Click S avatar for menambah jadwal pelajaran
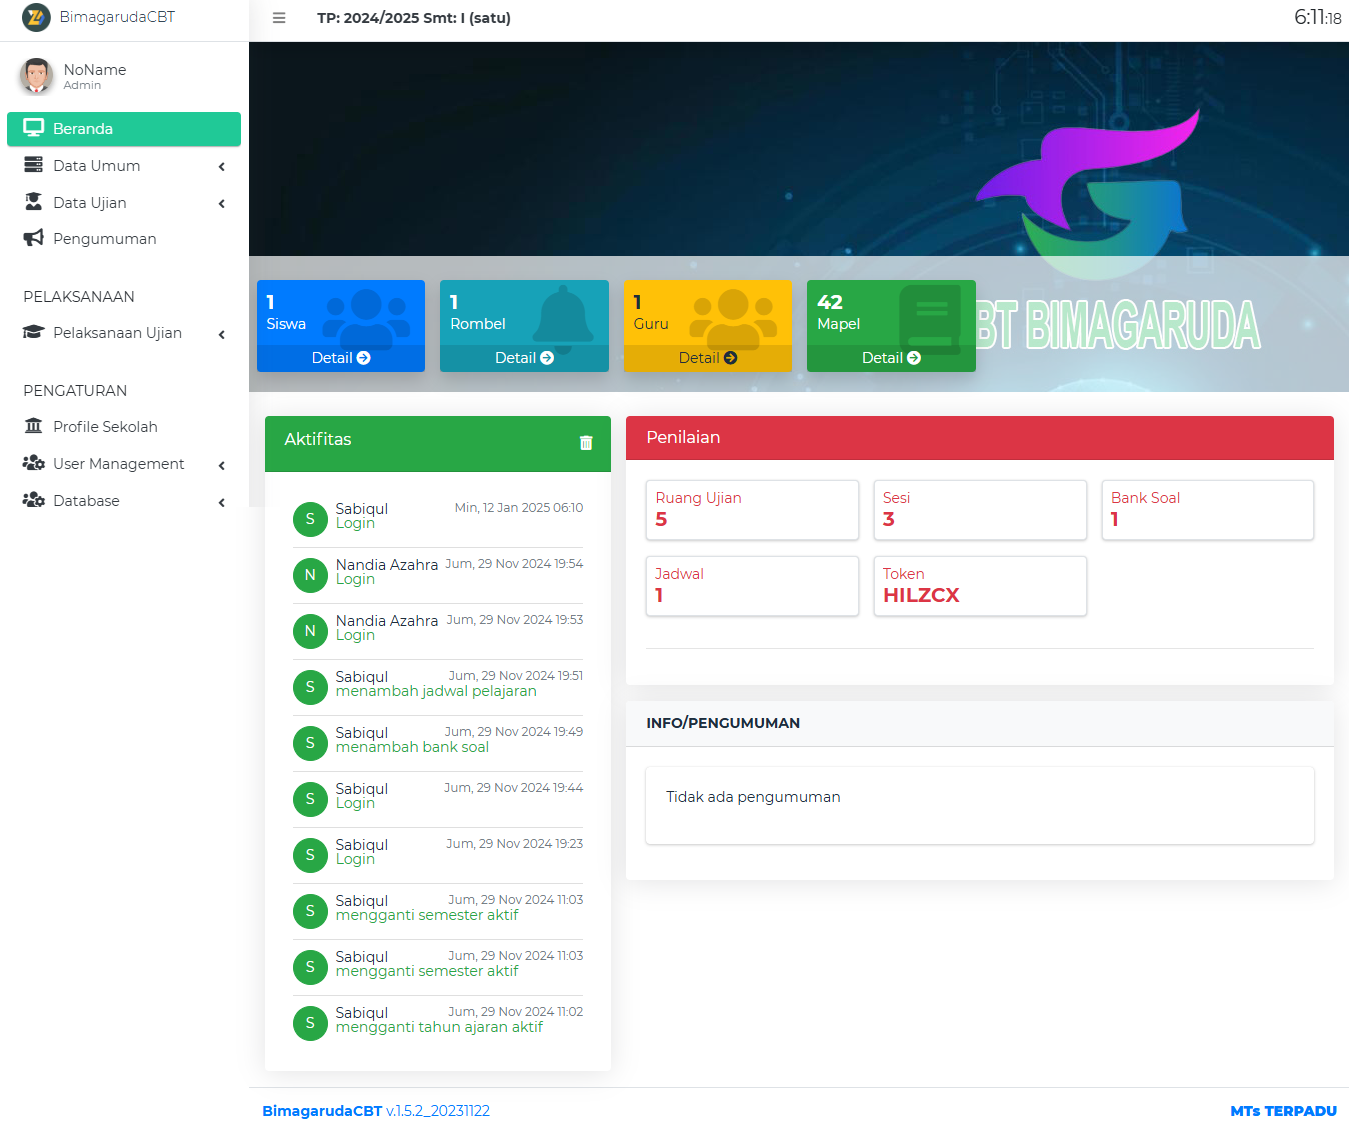Image resolution: width=1349 pixels, height=1124 pixels. pyautogui.click(x=310, y=687)
